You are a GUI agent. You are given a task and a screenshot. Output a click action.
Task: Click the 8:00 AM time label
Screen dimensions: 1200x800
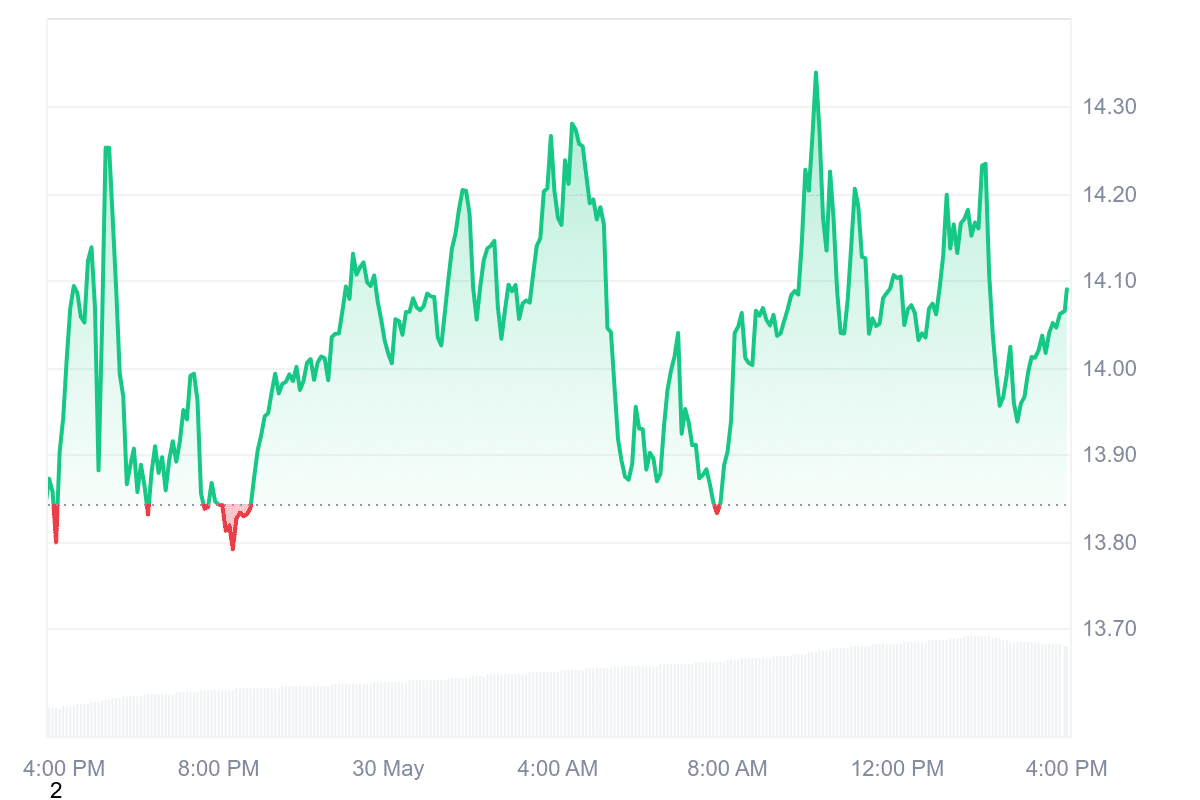(x=726, y=768)
